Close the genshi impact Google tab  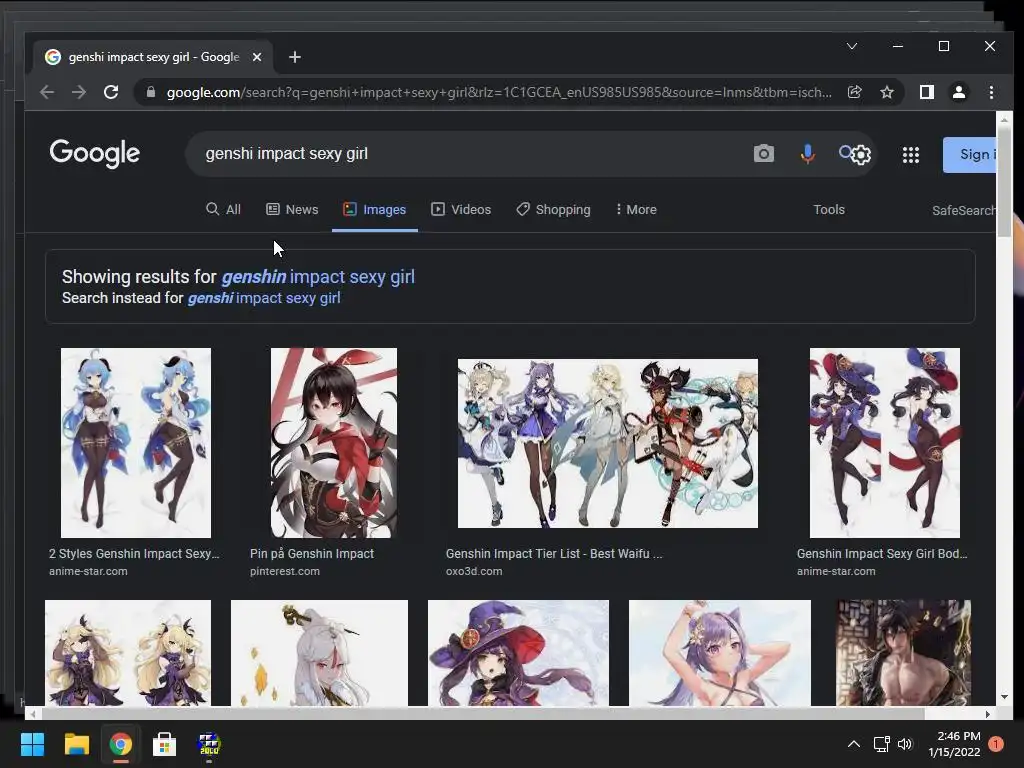point(257,57)
